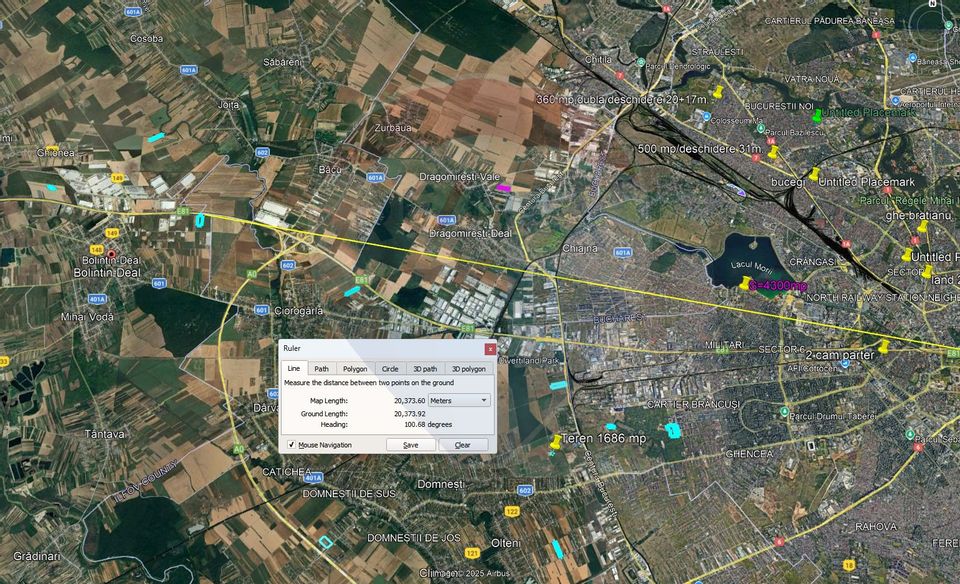This screenshot has width=960, height=584.
Task: Click the pushpin for 500 mp/deschidere 31m
Action: [x=773, y=153]
